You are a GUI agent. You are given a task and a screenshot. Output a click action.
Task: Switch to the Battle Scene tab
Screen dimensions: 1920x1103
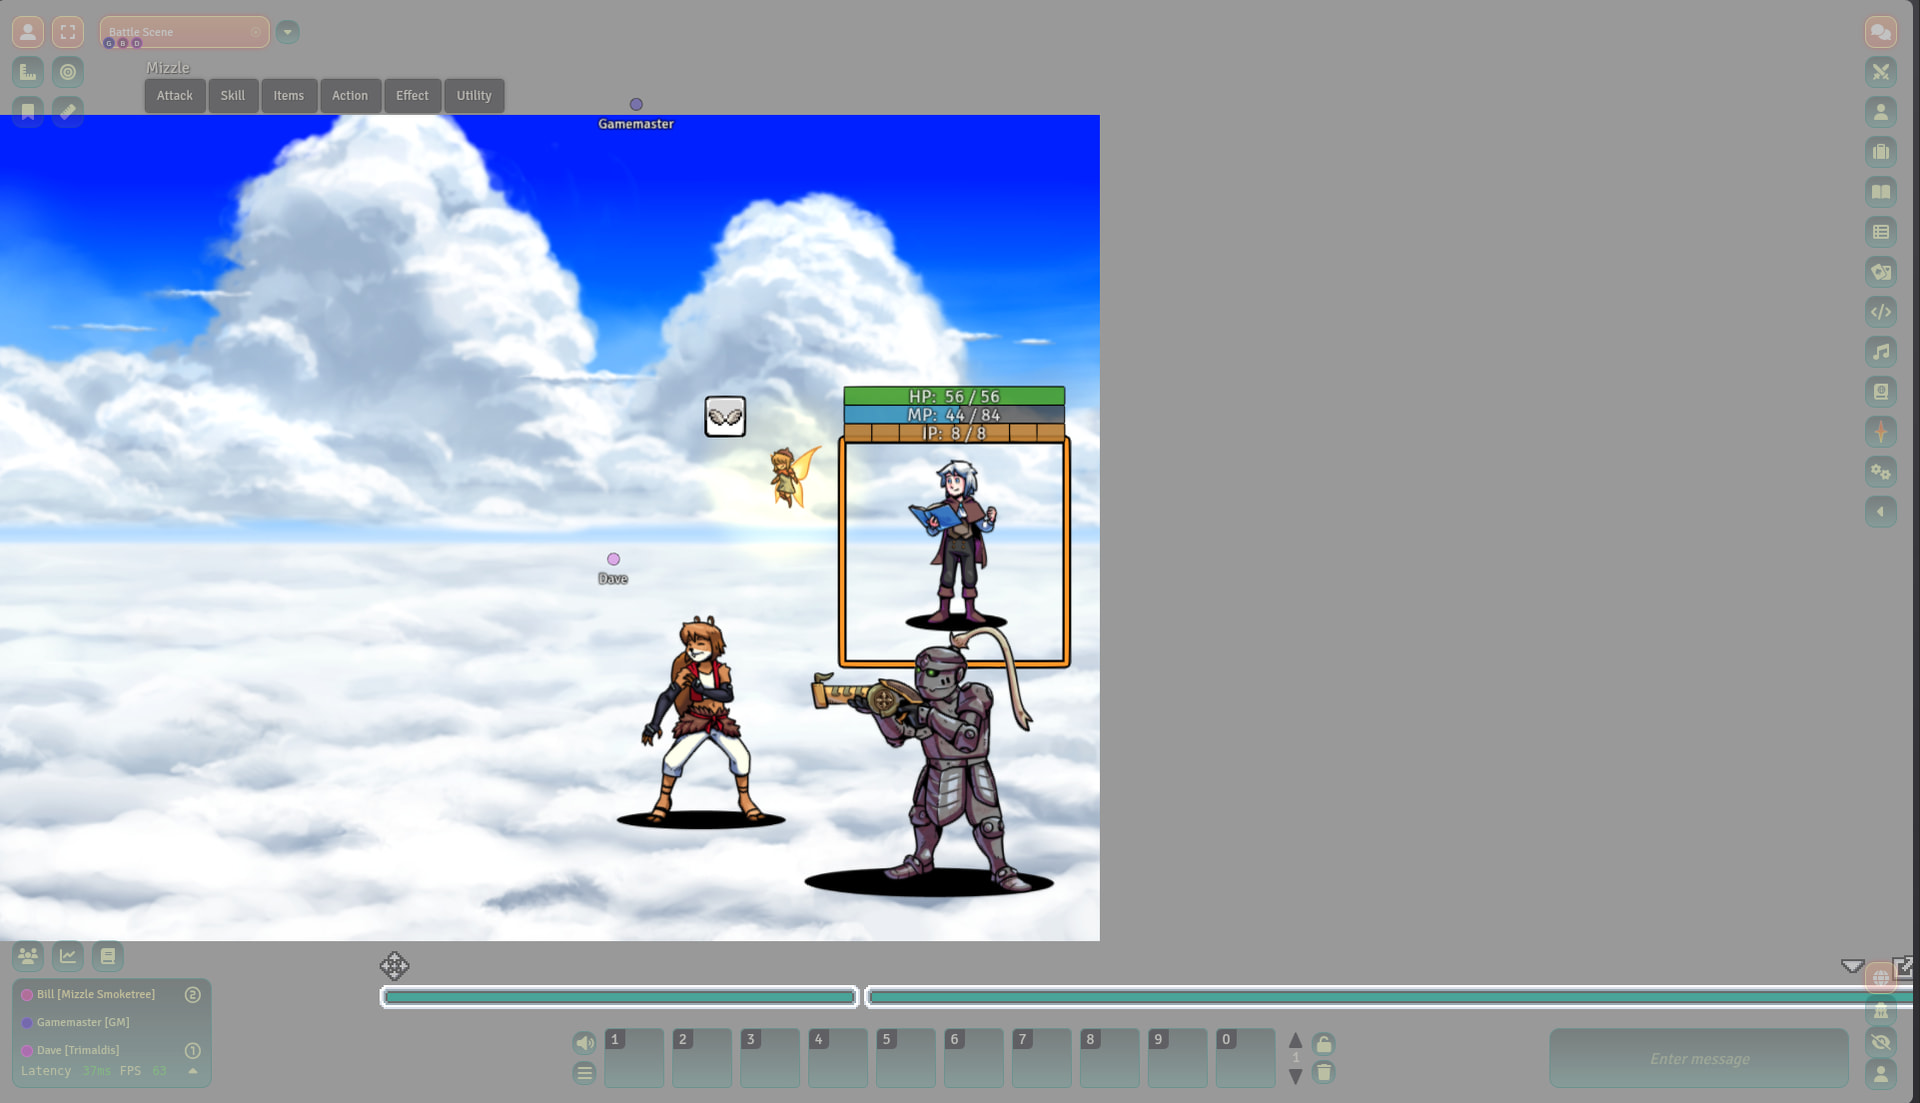pyautogui.click(x=184, y=32)
